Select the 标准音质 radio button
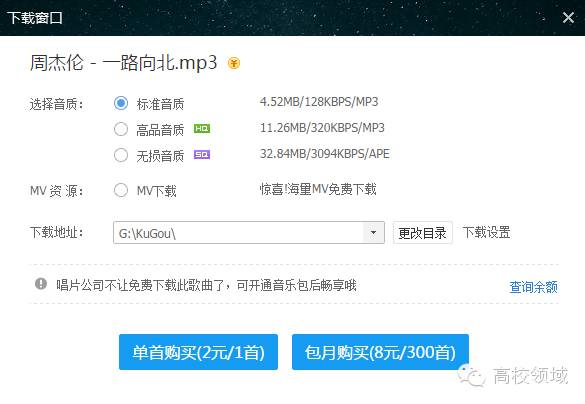The height and width of the screenshot is (404, 585). click(121, 103)
